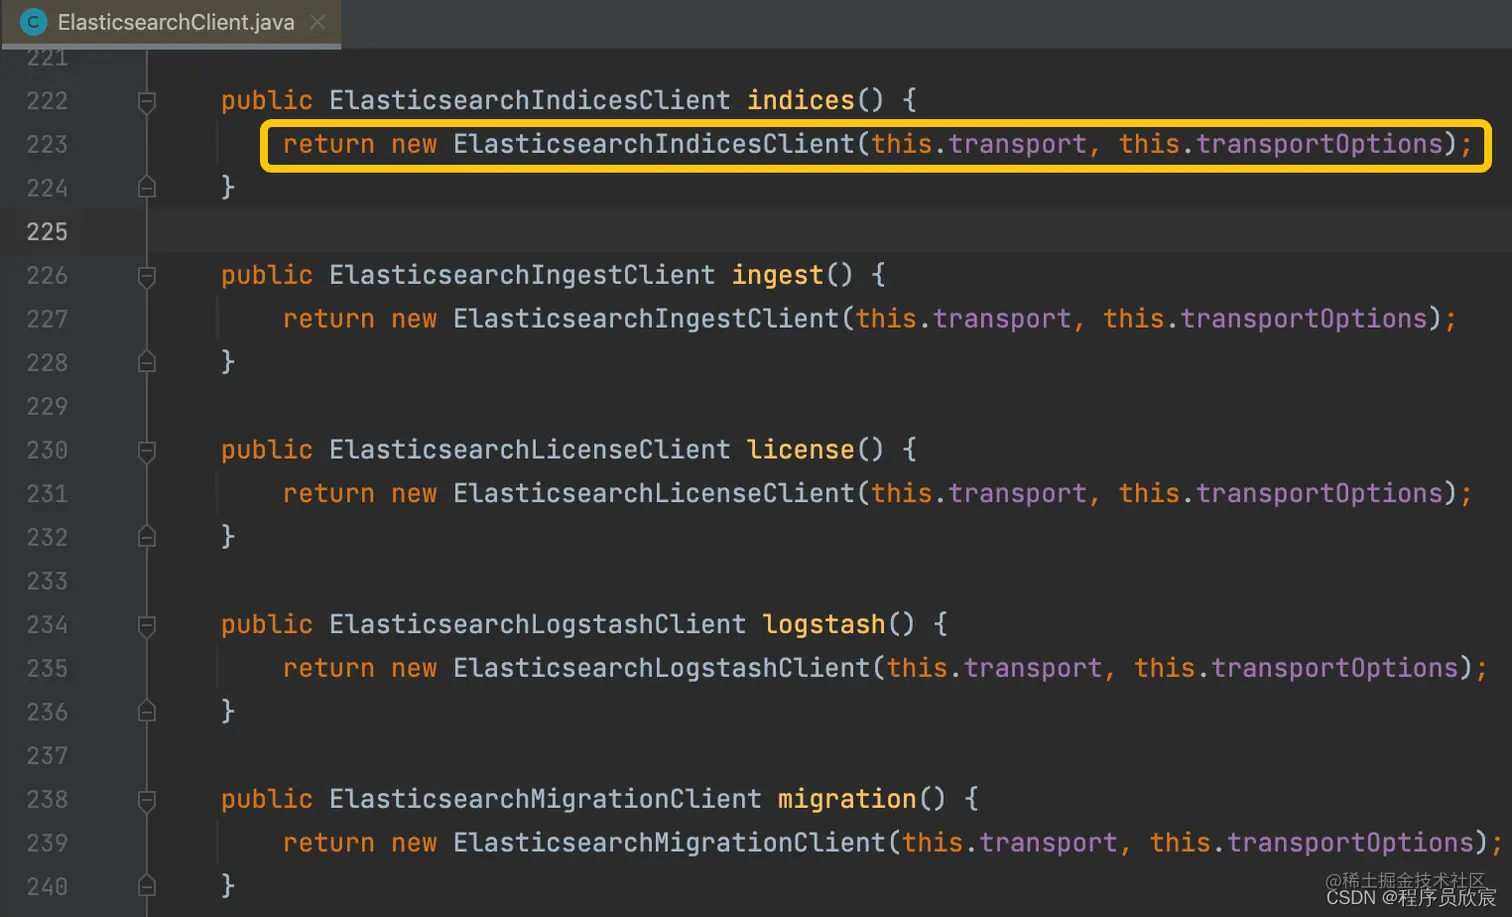The width and height of the screenshot is (1512, 917).
Task: Collapse the logstash() method at line 234
Action: (x=146, y=626)
